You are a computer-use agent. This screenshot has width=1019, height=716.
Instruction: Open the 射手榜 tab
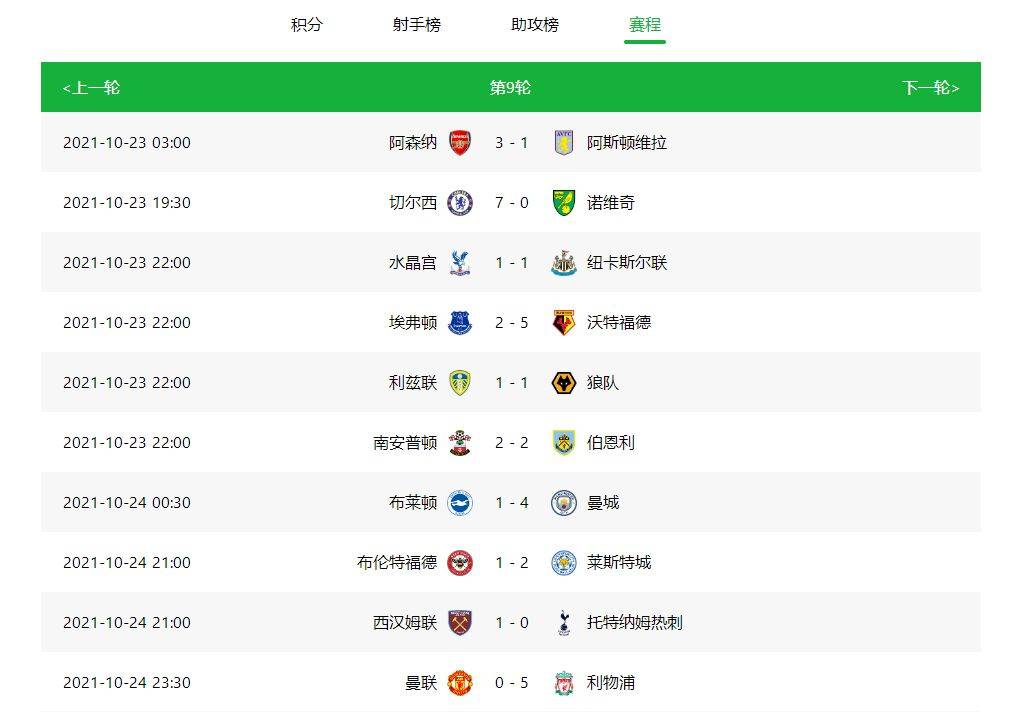coord(417,25)
